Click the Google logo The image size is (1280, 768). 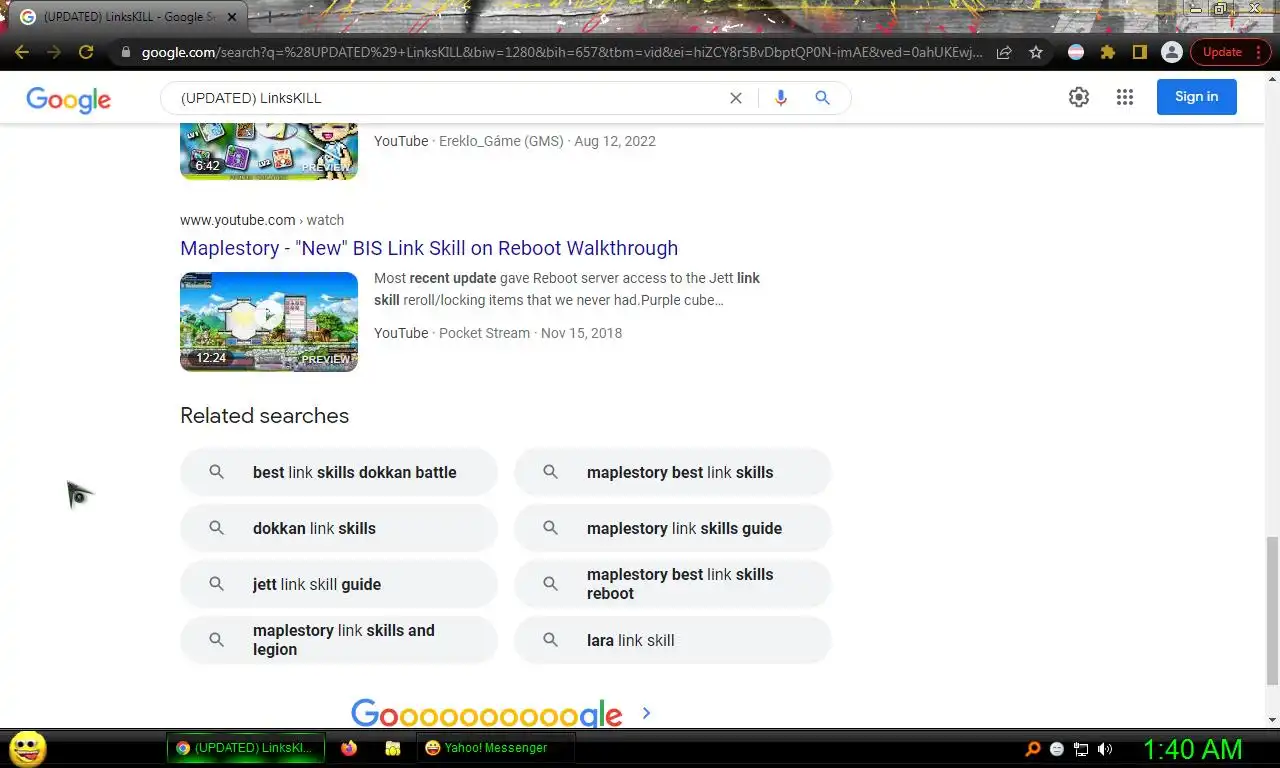tap(68, 98)
